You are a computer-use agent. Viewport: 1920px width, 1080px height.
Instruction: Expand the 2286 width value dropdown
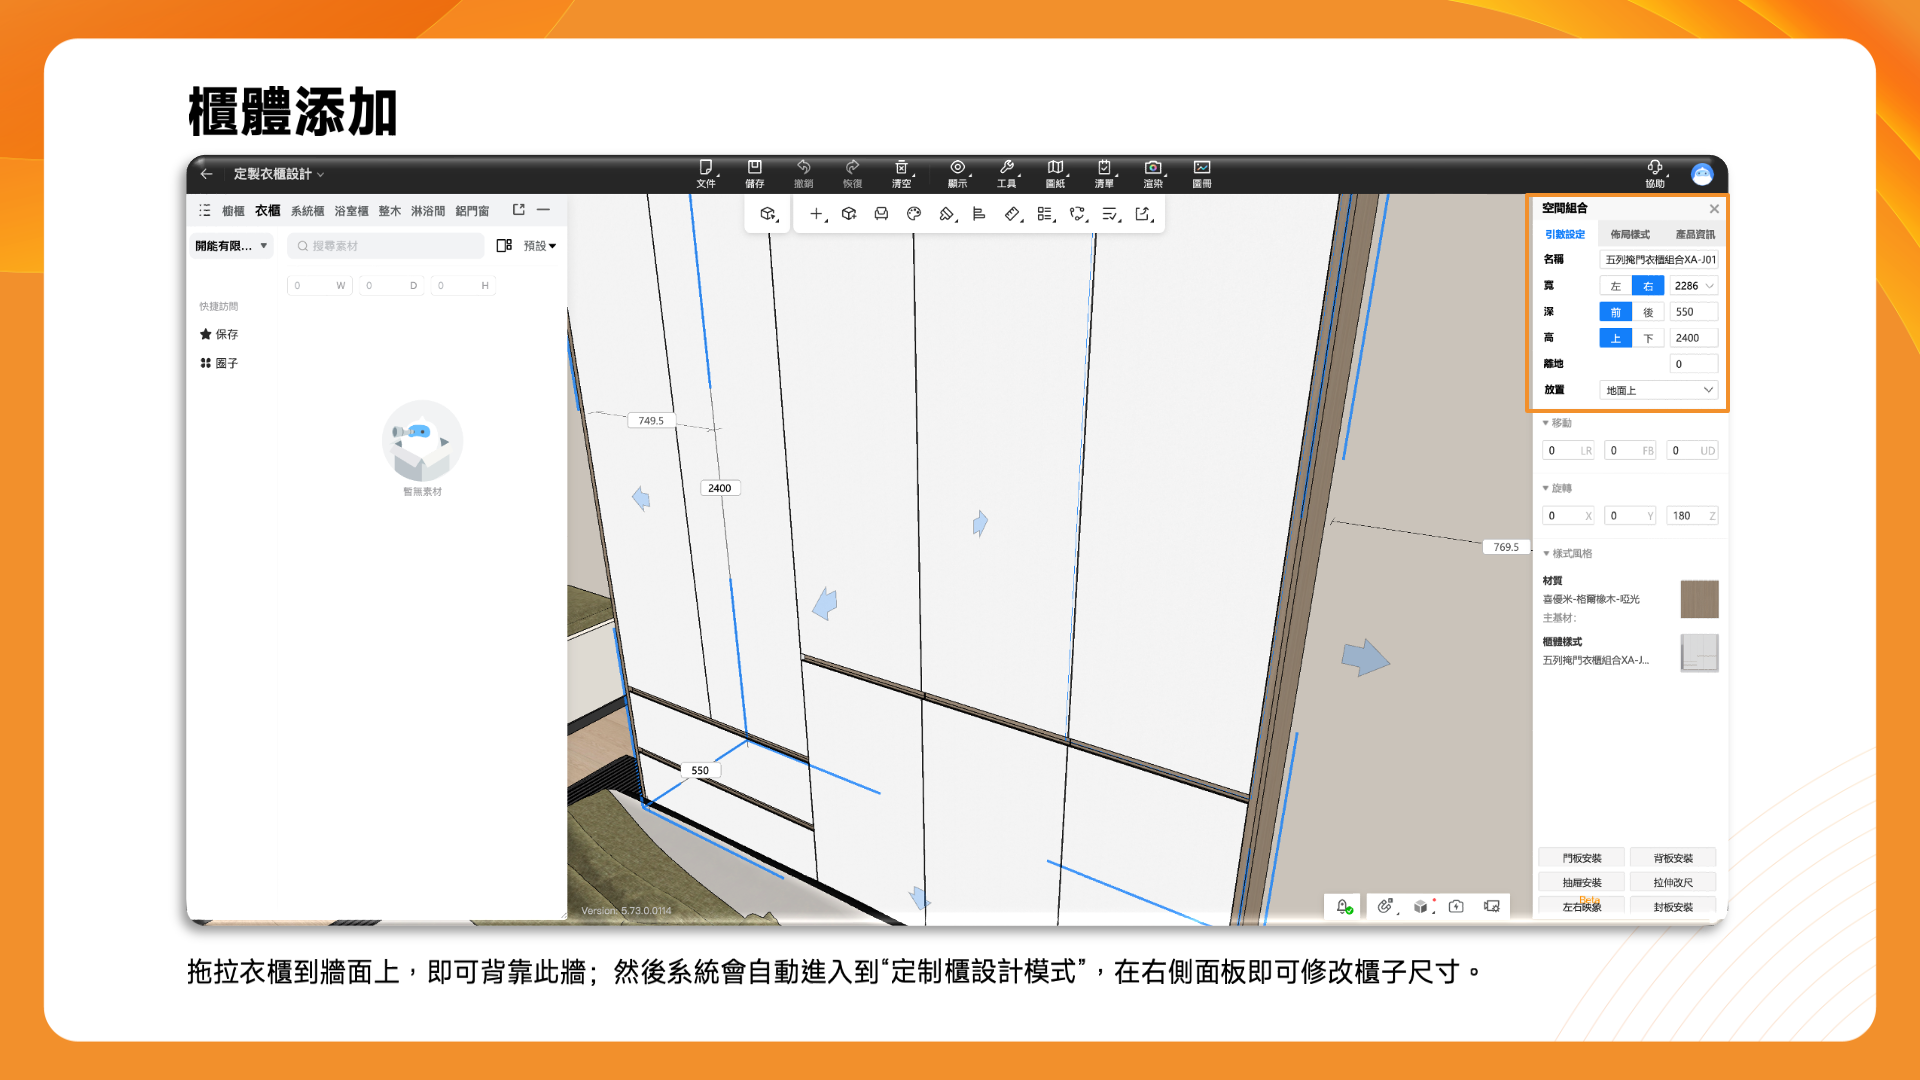[1710, 286]
